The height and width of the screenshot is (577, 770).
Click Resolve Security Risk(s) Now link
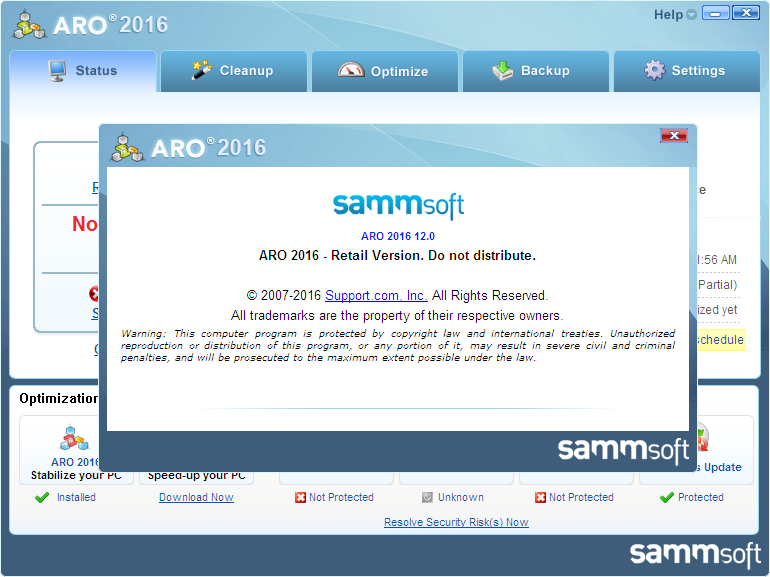[x=456, y=522]
